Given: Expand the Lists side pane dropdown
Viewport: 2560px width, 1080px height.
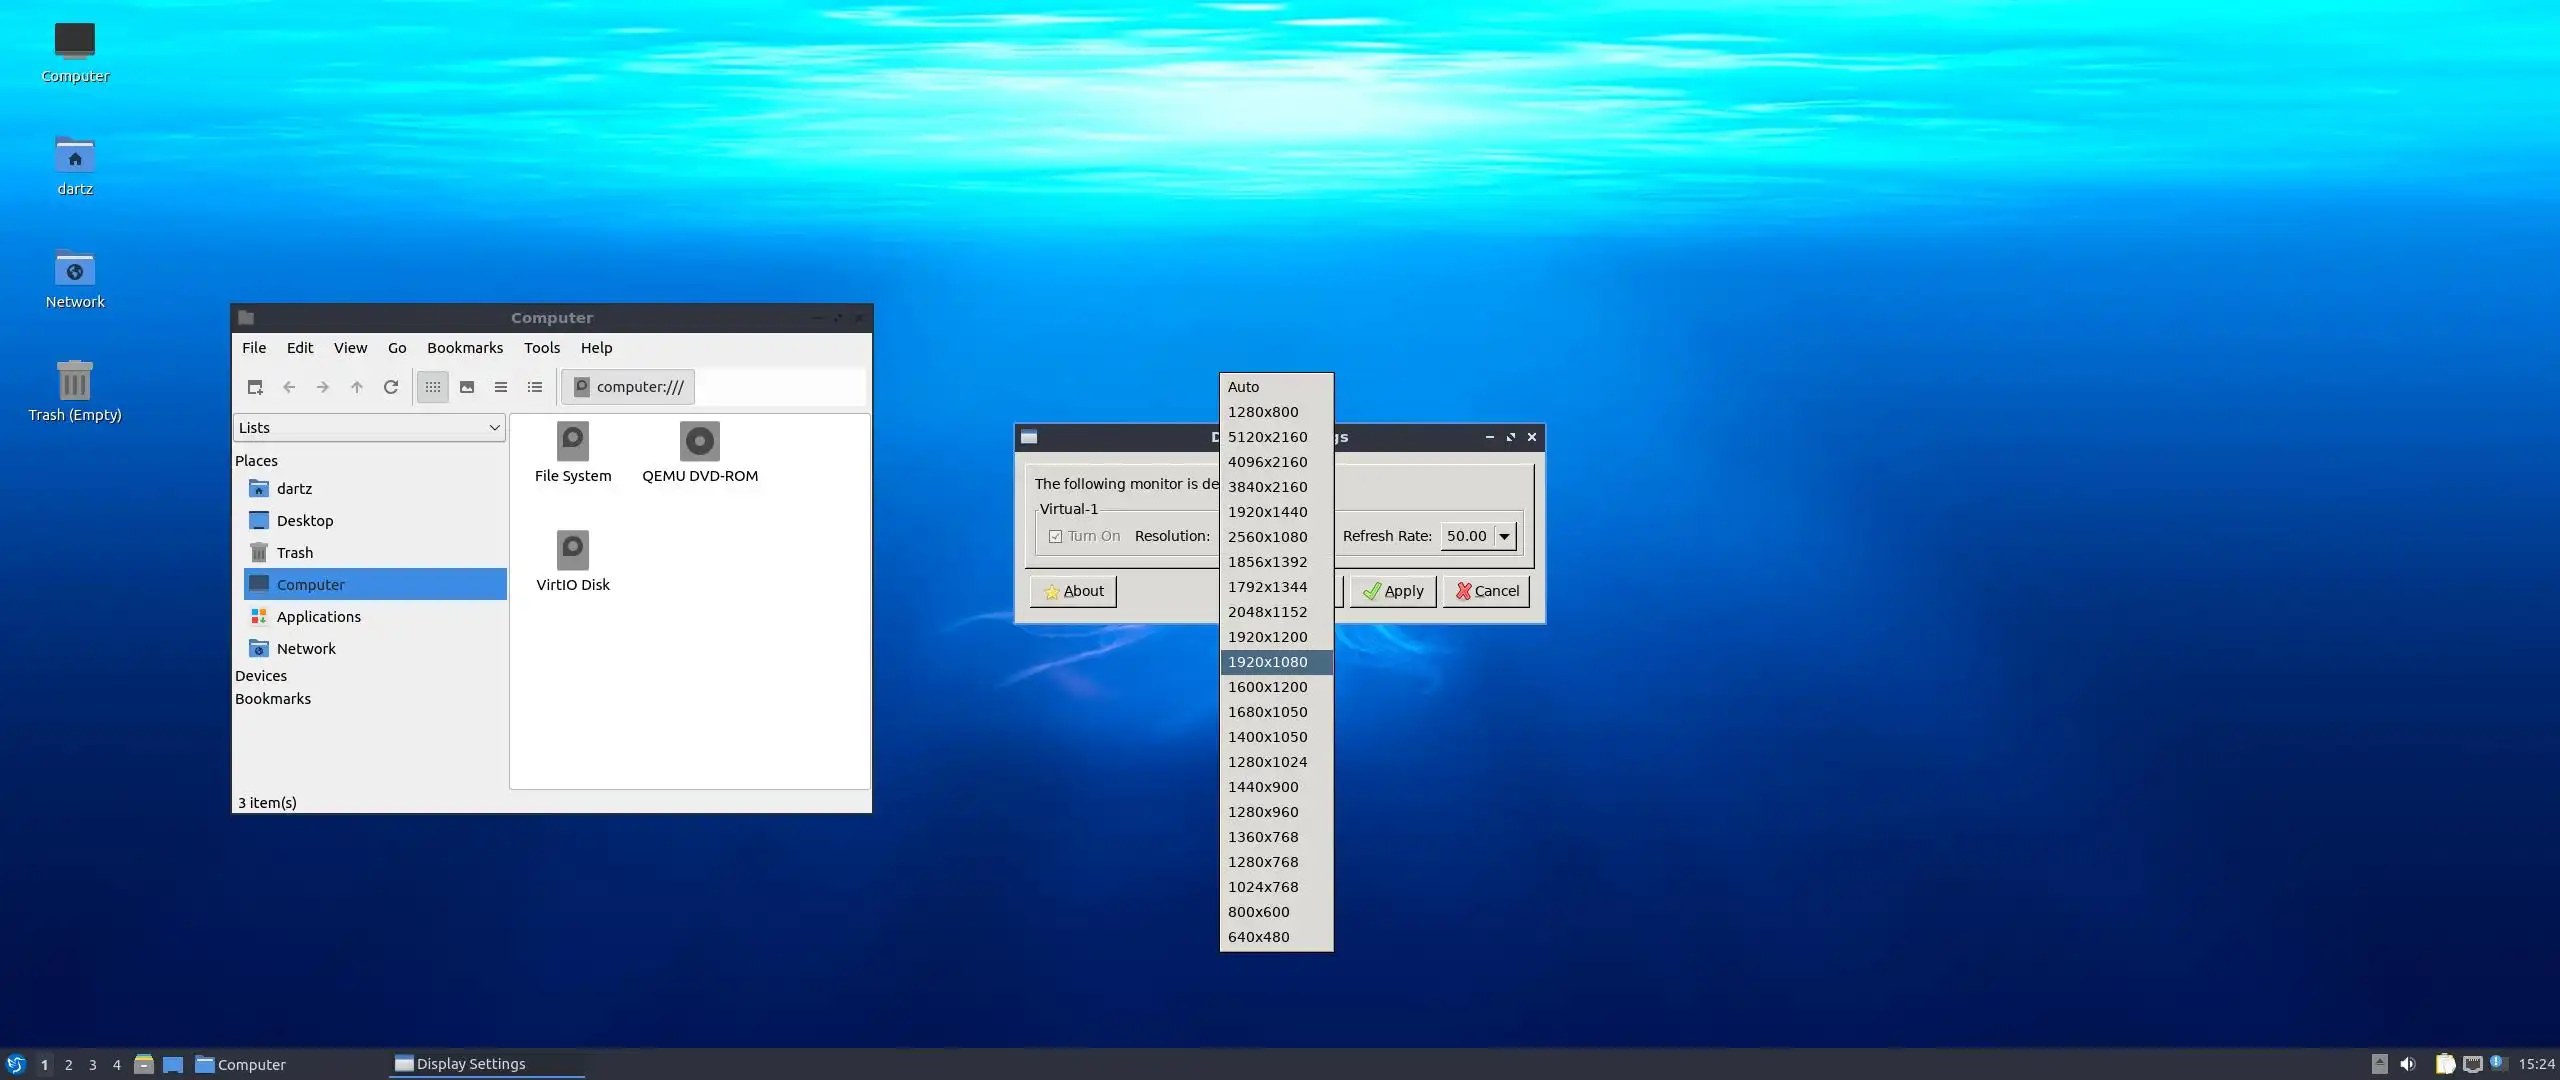Looking at the screenshot, I should (494, 428).
